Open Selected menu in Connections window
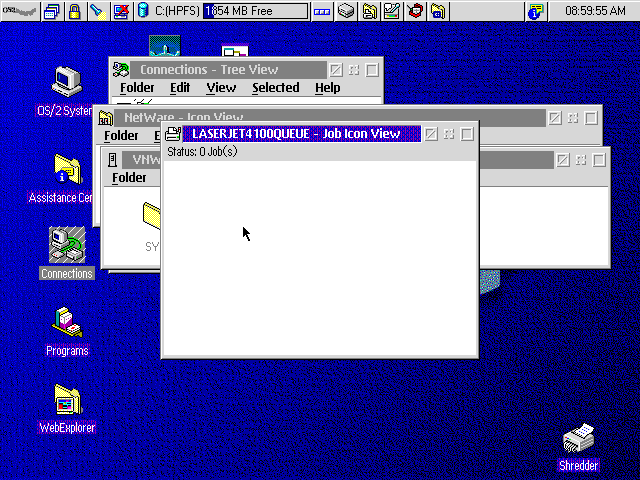Screen dimensions: 640x480 (276, 88)
